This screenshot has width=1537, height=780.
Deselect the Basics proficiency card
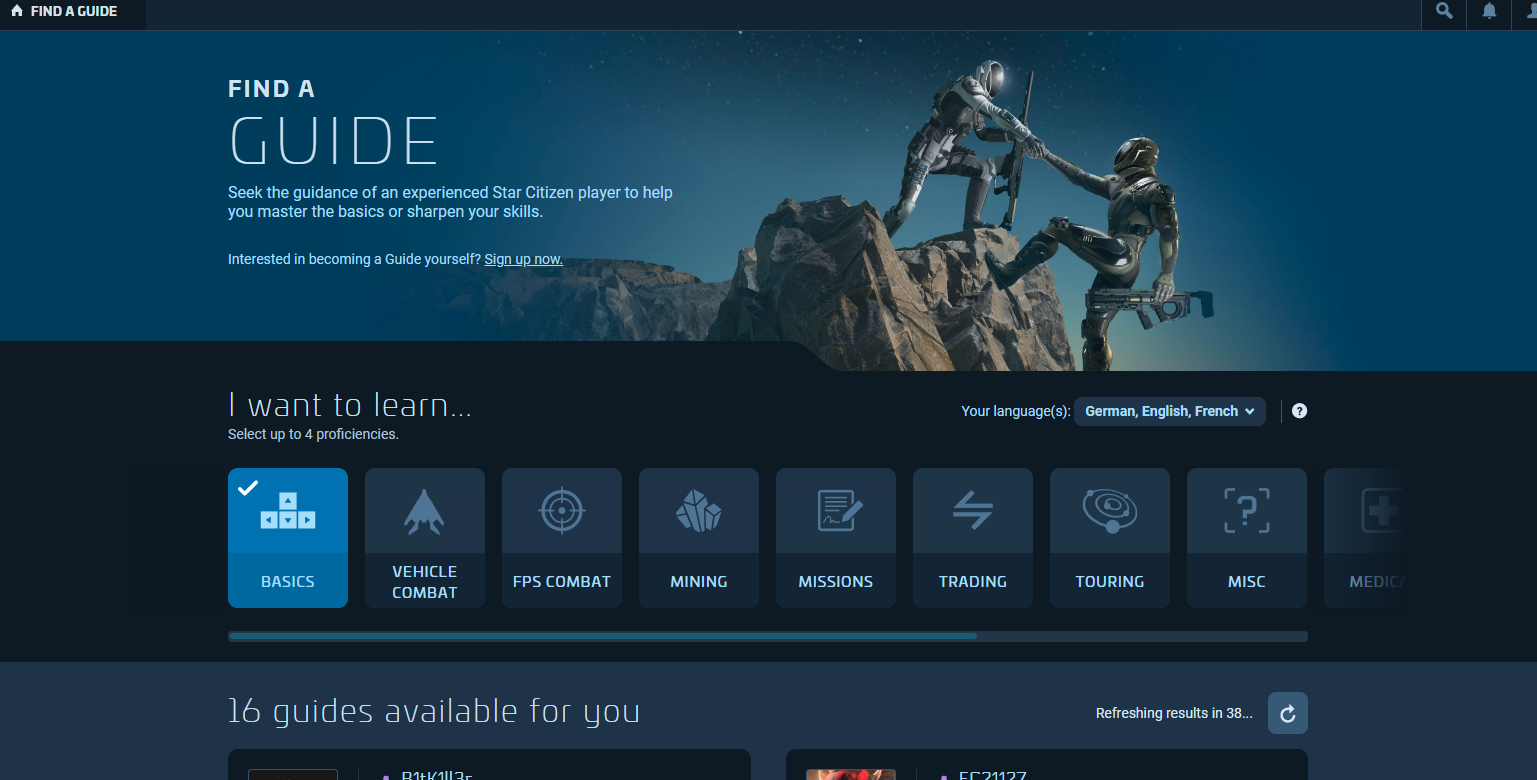pos(288,538)
